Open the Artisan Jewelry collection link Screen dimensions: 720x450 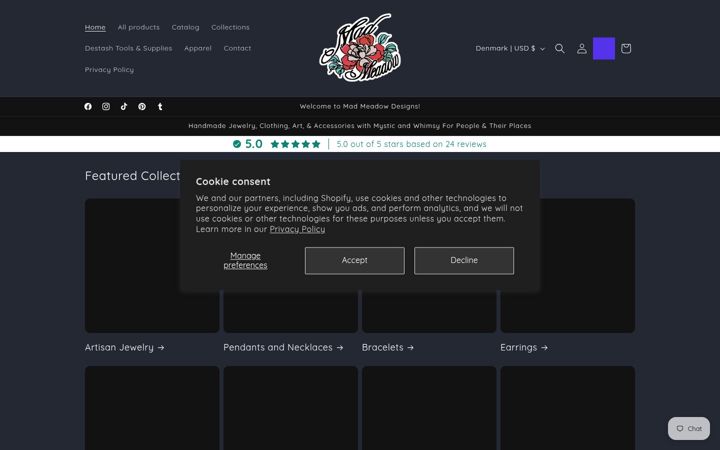click(x=124, y=348)
